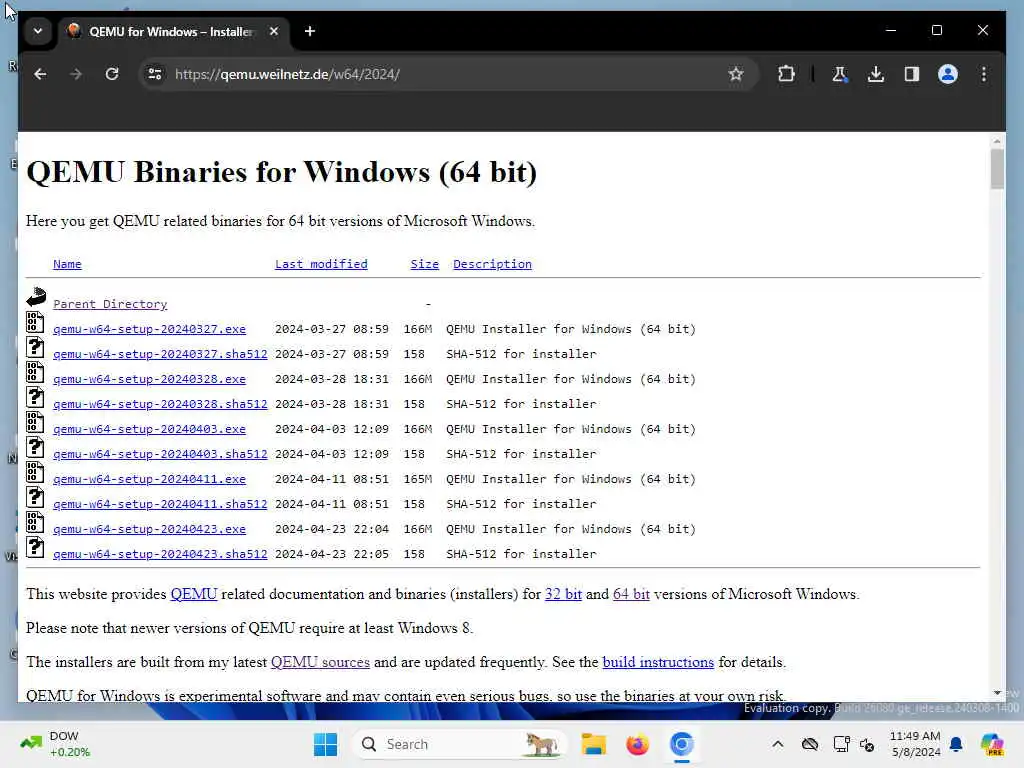
Task: Open the 32 bit binaries link
Action: pyautogui.click(x=563, y=594)
